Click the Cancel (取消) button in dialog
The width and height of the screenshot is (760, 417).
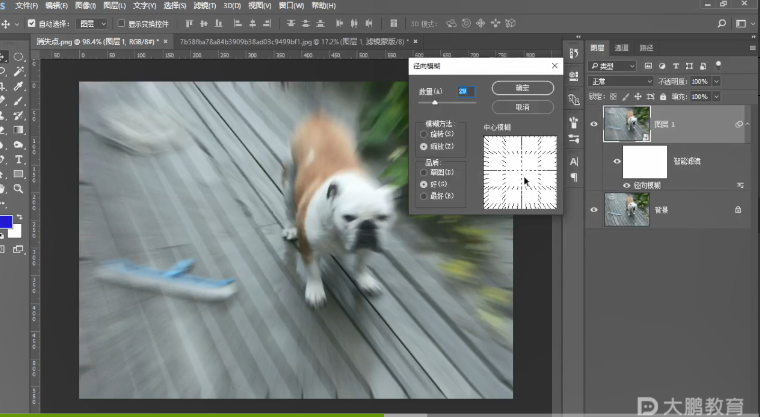(522, 106)
